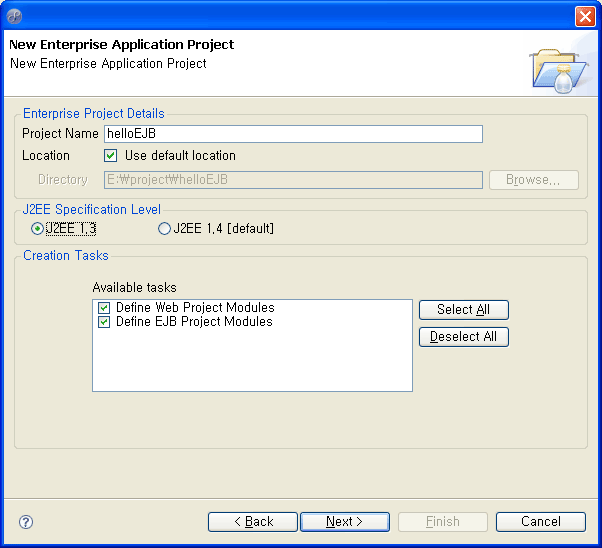Uncheck Define Web Project Modules task

(104, 308)
